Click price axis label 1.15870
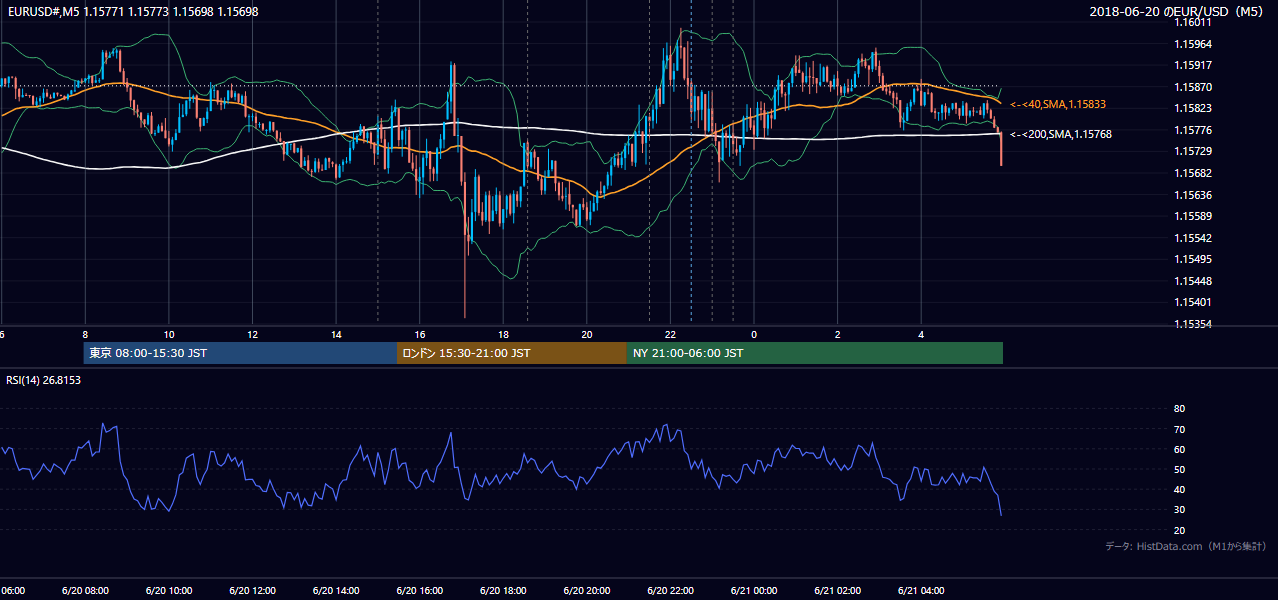Image resolution: width=1278 pixels, height=600 pixels. (1193, 87)
